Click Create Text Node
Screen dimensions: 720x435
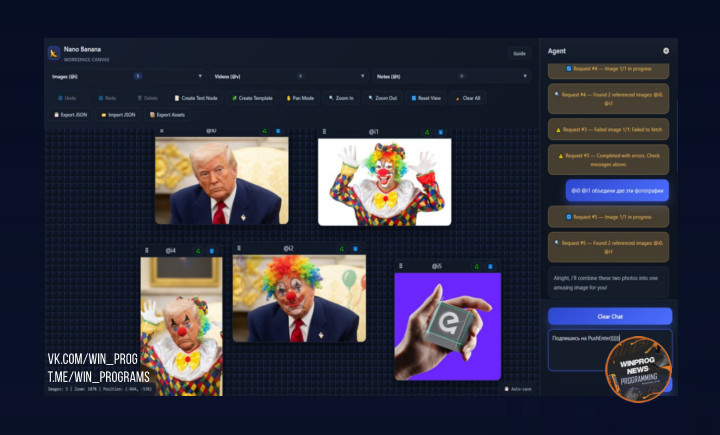pos(196,98)
